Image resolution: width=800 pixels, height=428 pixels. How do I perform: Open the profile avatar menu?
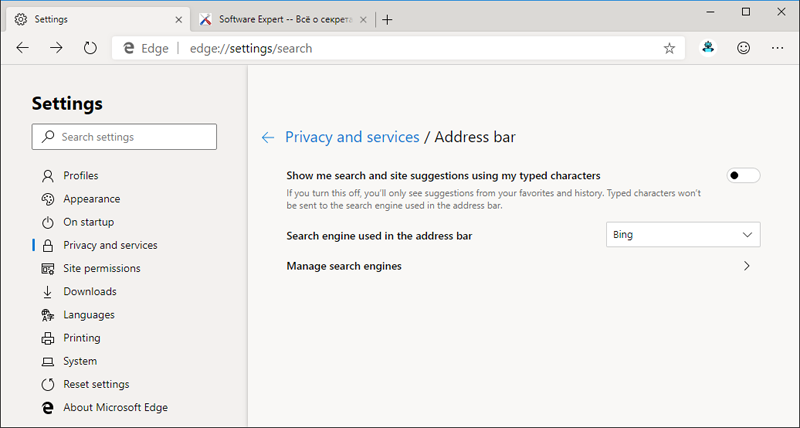coord(708,48)
